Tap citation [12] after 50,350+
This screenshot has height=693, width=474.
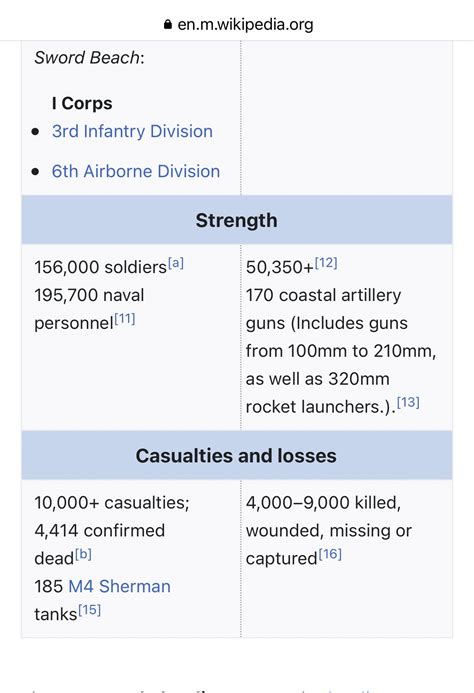(326, 263)
